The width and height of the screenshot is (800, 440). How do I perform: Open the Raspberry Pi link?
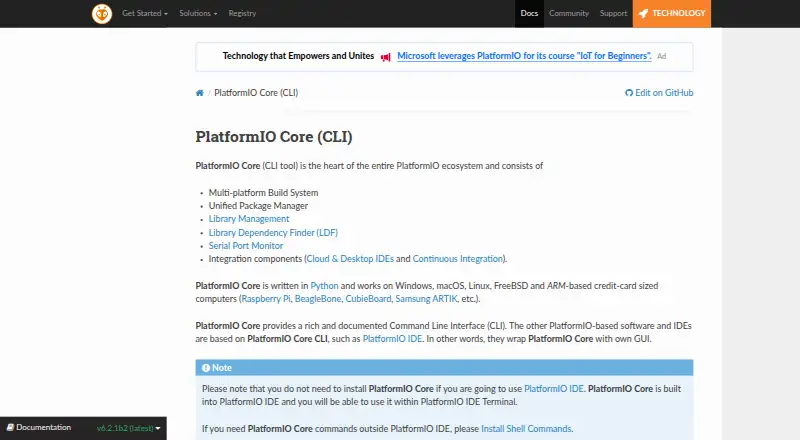point(266,299)
